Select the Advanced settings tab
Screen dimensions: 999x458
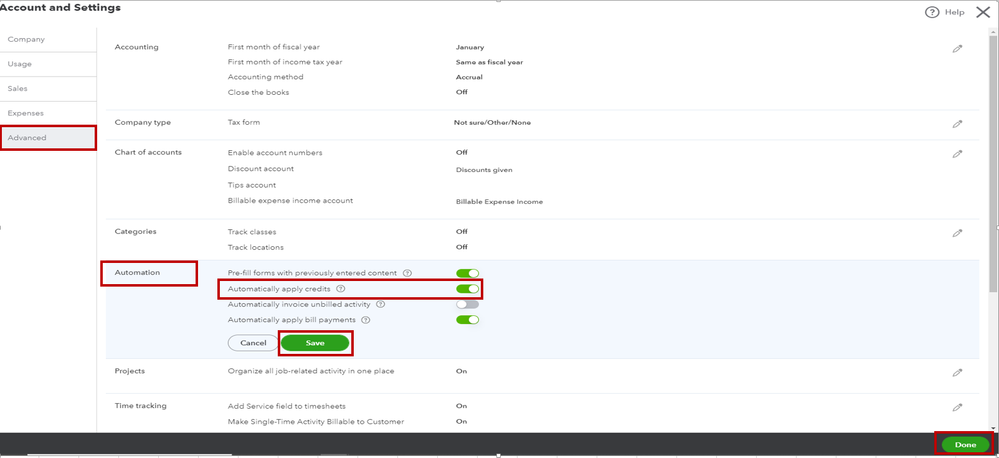coord(48,138)
